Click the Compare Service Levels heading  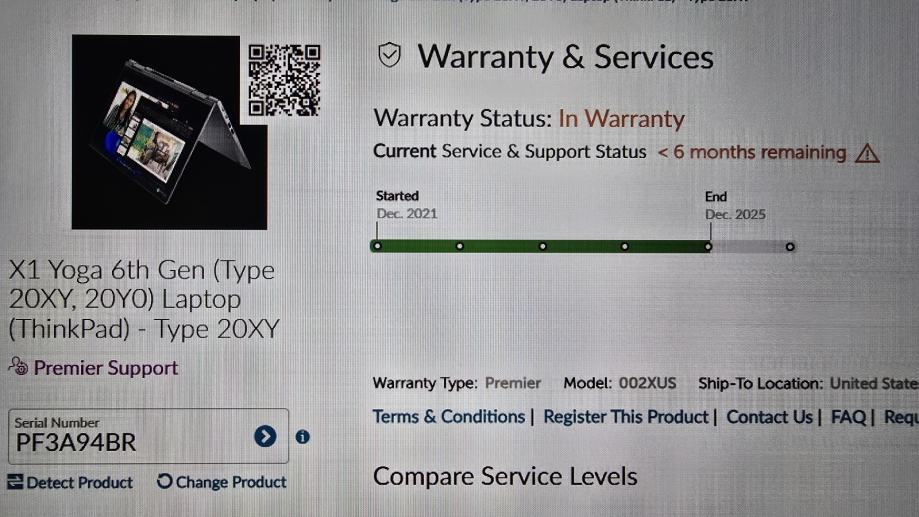(x=505, y=476)
